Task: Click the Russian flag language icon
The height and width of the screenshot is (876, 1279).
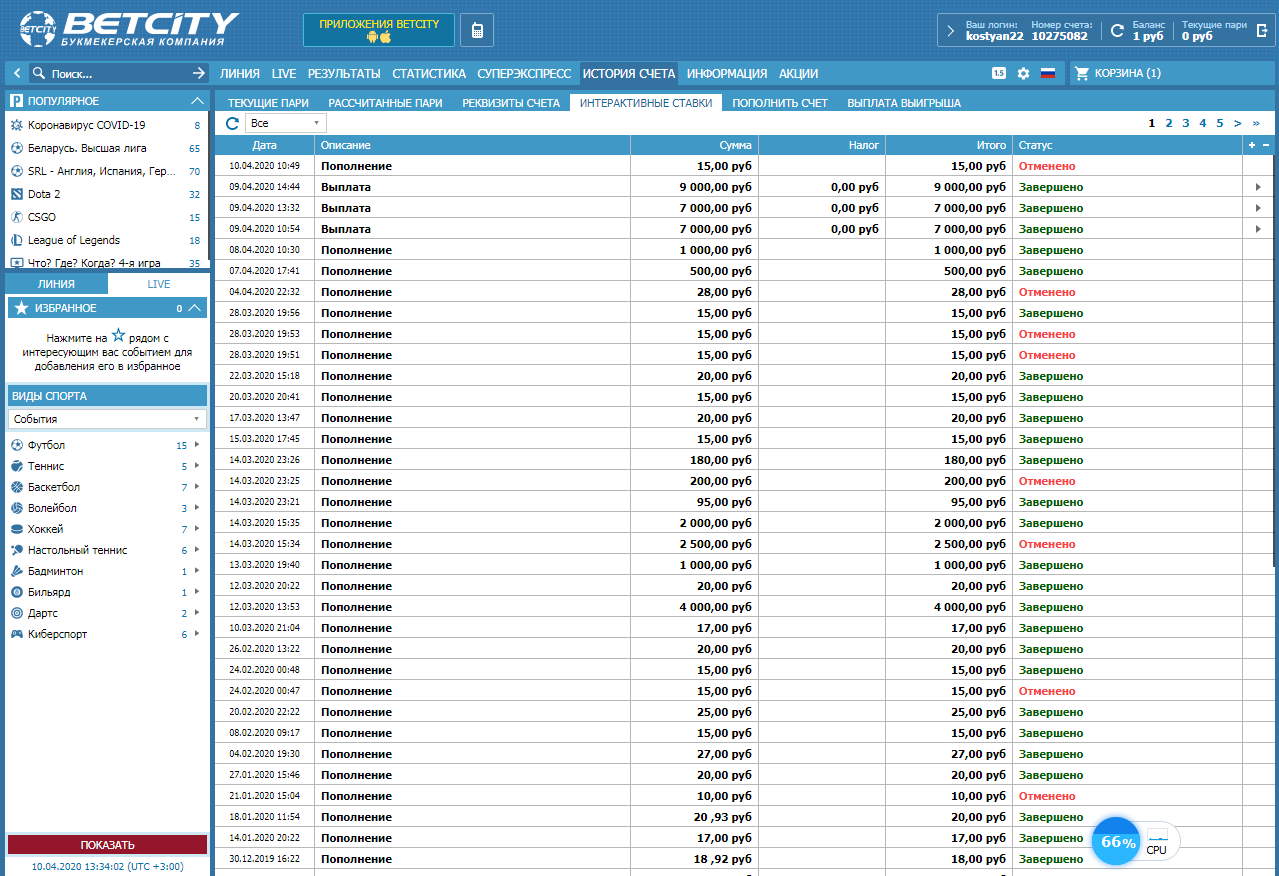Action: pos(1048,73)
